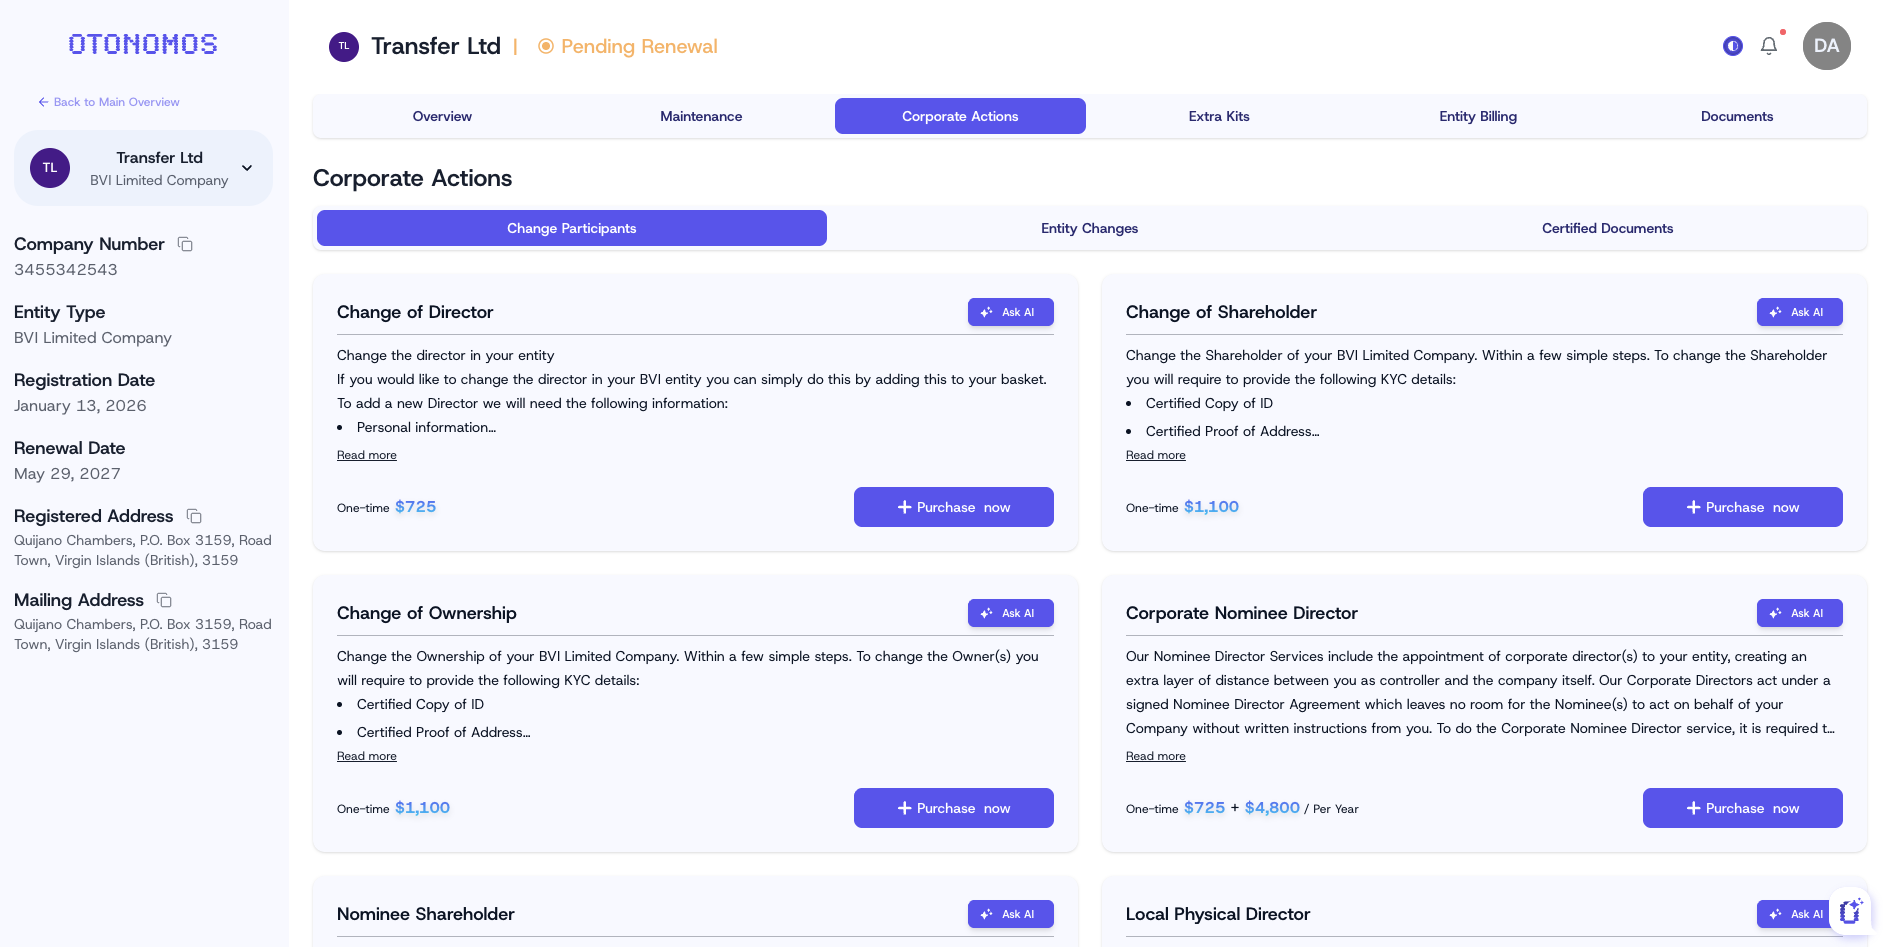
Task: Open the DA profile avatar menu
Action: coord(1826,45)
